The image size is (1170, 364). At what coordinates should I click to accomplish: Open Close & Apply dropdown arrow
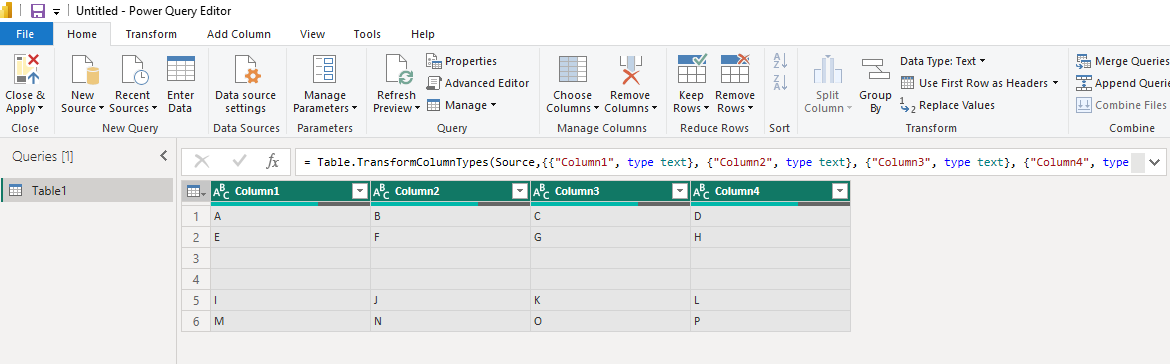(40, 109)
